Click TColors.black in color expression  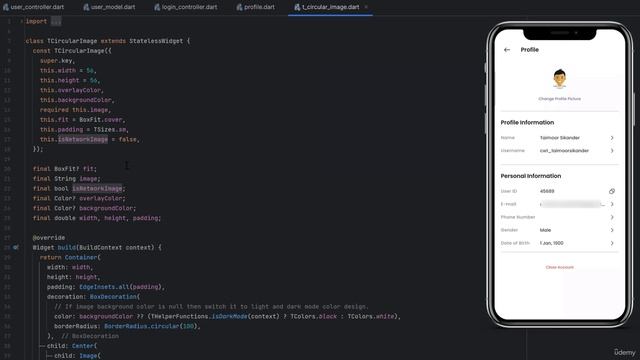[x=313, y=316]
